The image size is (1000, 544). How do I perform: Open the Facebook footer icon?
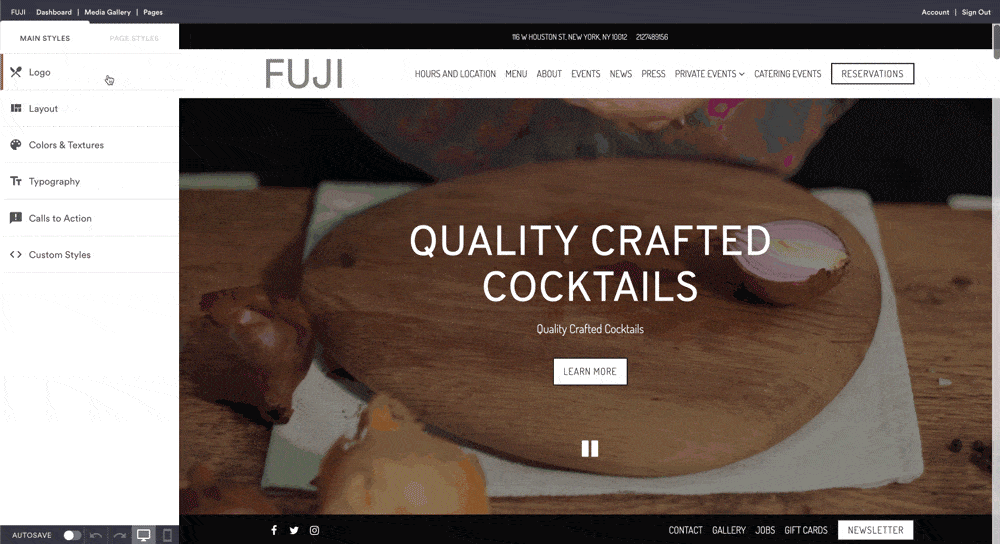coord(274,530)
